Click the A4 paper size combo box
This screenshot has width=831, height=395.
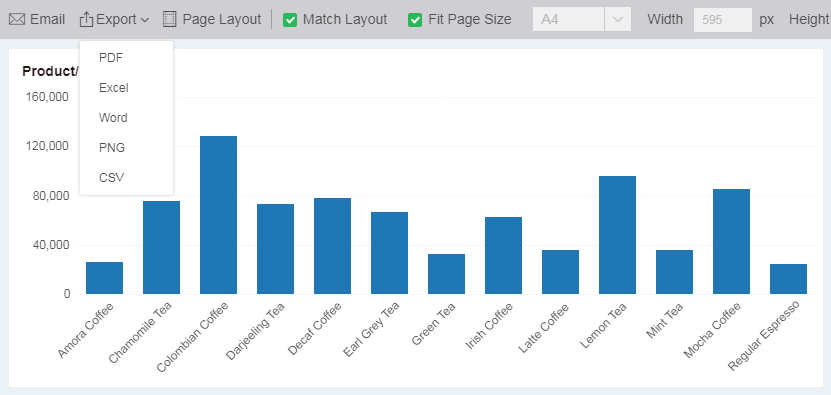581,20
